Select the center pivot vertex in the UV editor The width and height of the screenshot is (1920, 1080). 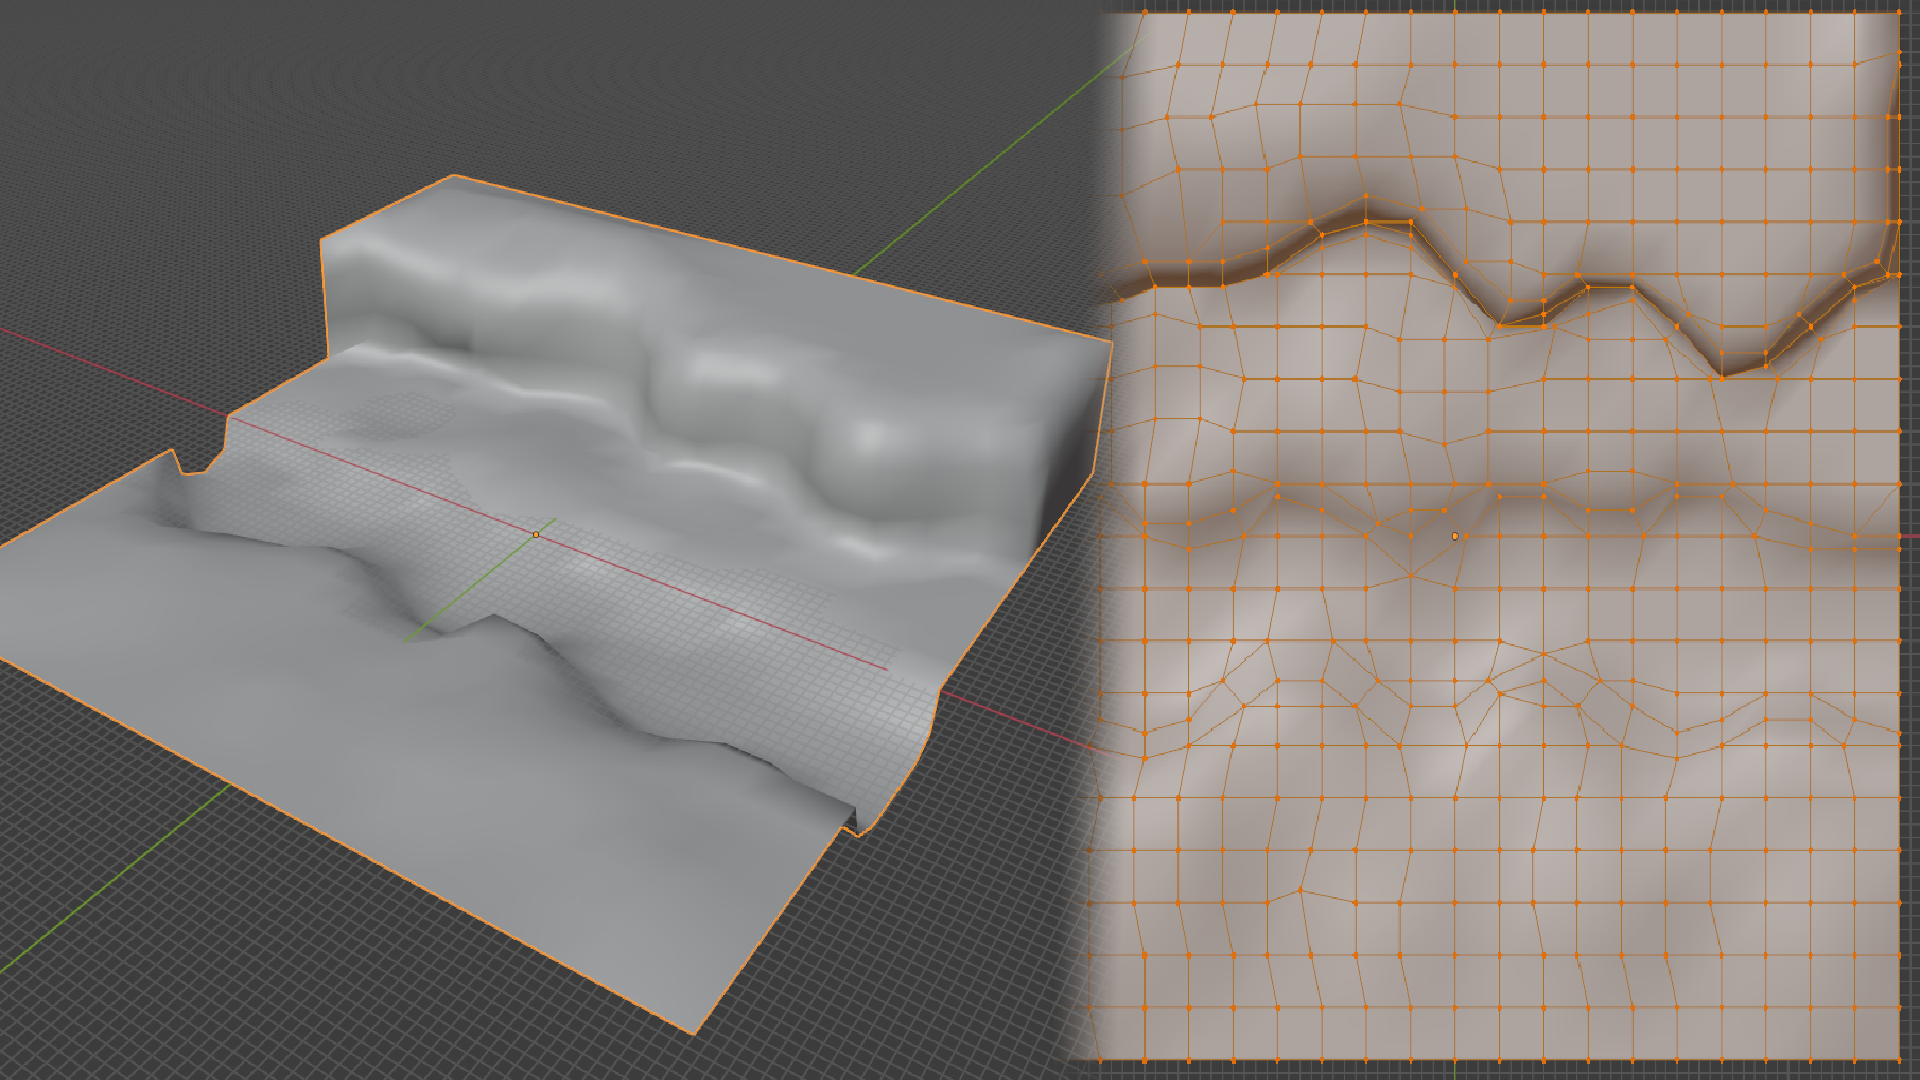(1455, 536)
